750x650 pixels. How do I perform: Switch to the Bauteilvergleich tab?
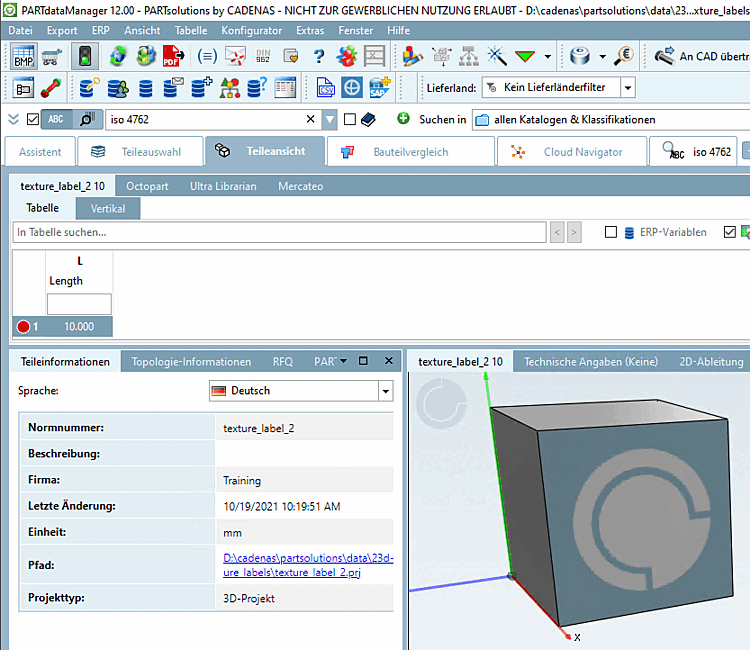coord(410,152)
